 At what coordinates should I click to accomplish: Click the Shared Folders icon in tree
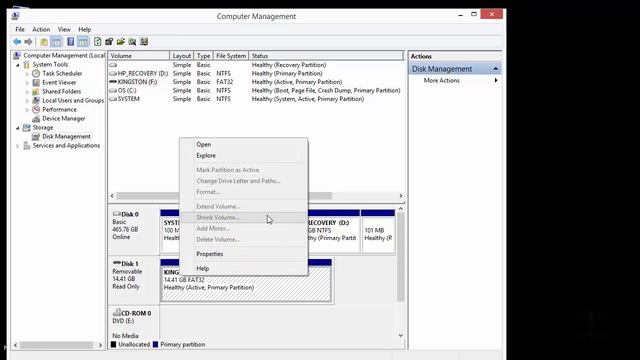pyautogui.click(x=36, y=91)
